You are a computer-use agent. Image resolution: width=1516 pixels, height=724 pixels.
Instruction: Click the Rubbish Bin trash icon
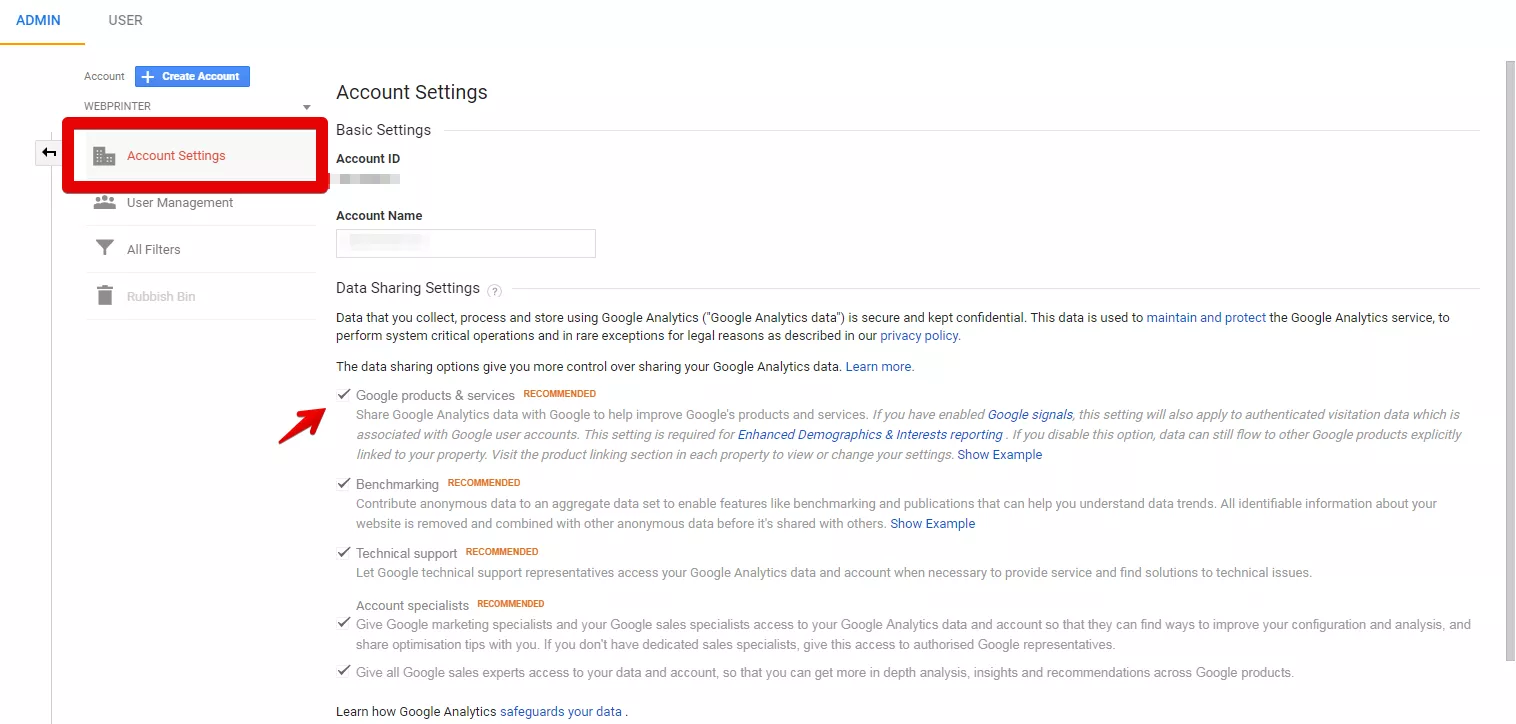click(x=104, y=296)
